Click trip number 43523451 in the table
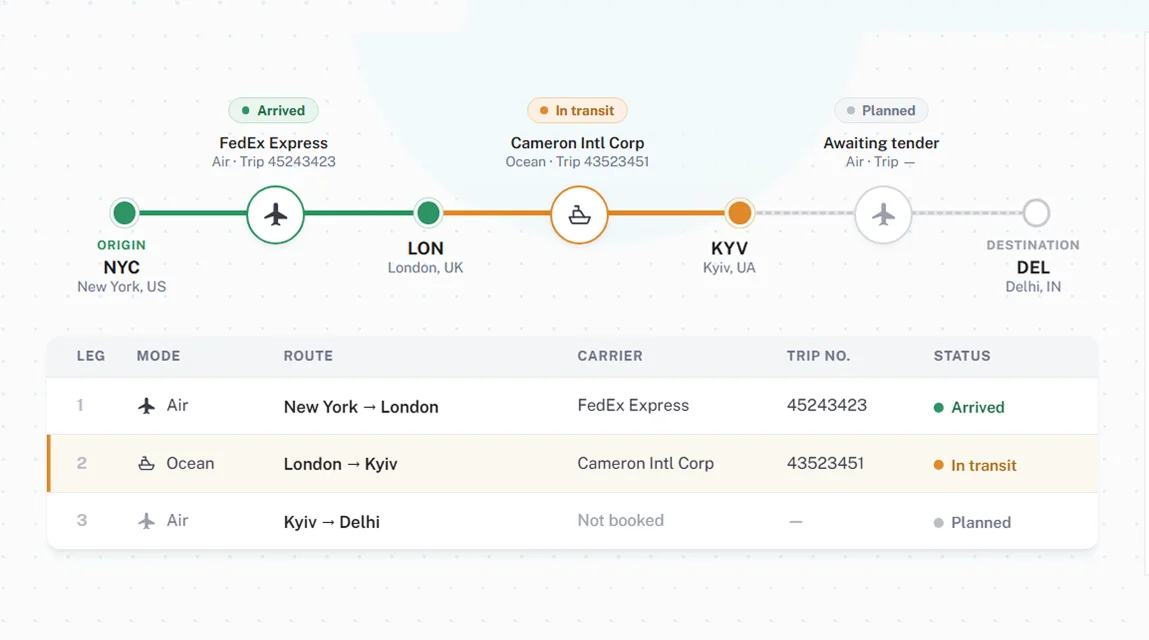Image resolution: width=1149 pixels, height=640 pixels. pos(825,463)
